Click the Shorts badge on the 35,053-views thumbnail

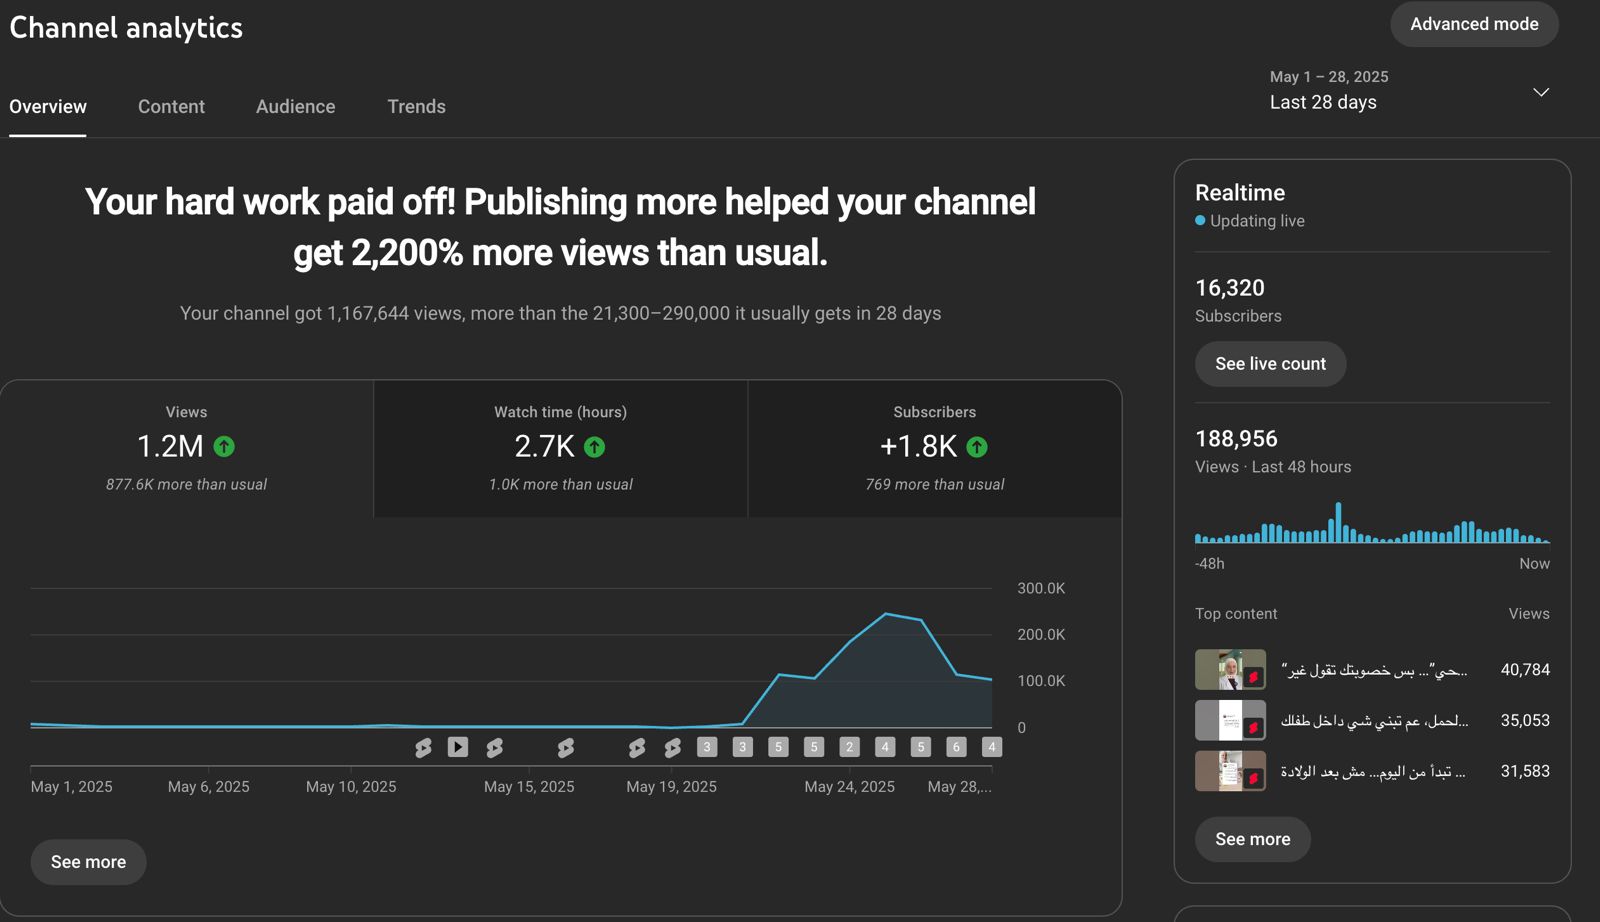1253,727
